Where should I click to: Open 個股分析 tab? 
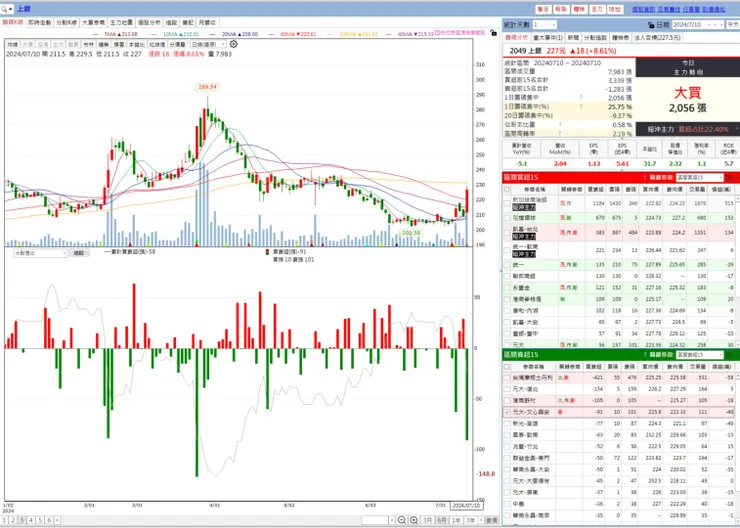[149, 22]
